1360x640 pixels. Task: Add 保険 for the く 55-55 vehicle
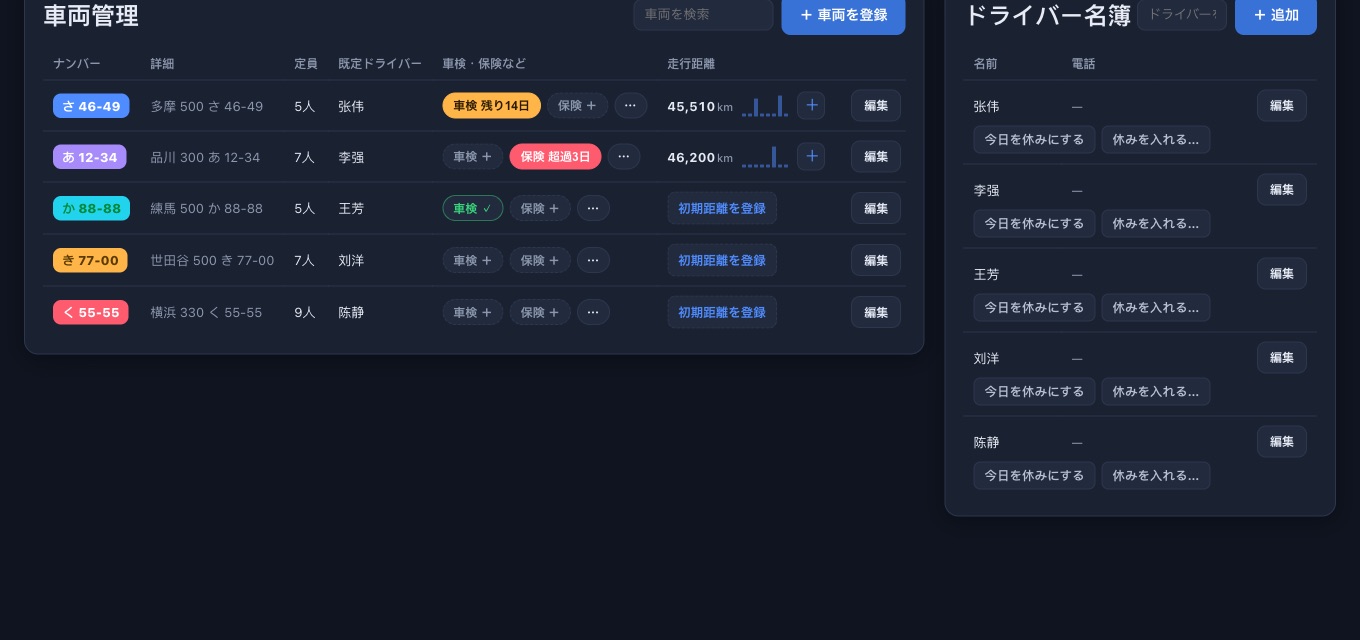[540, 312]
